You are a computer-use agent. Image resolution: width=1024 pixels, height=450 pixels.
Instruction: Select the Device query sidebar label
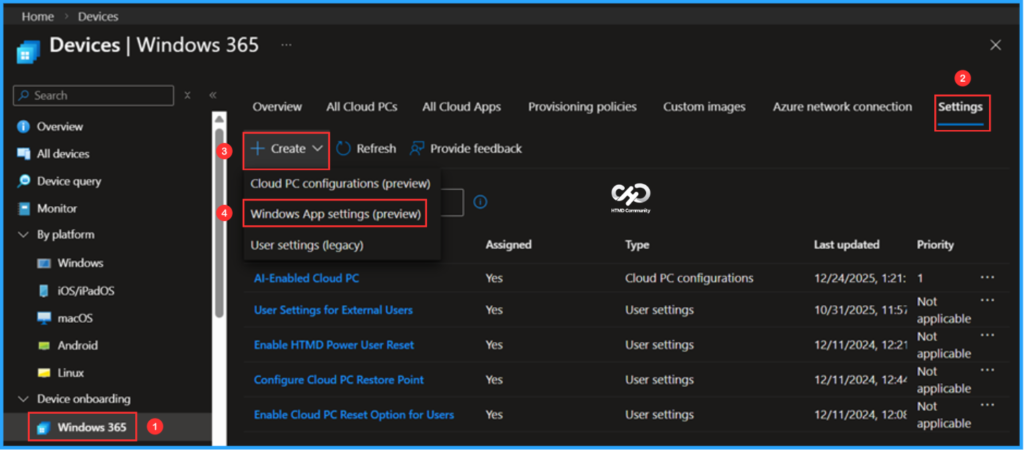[x=69, y=182]
